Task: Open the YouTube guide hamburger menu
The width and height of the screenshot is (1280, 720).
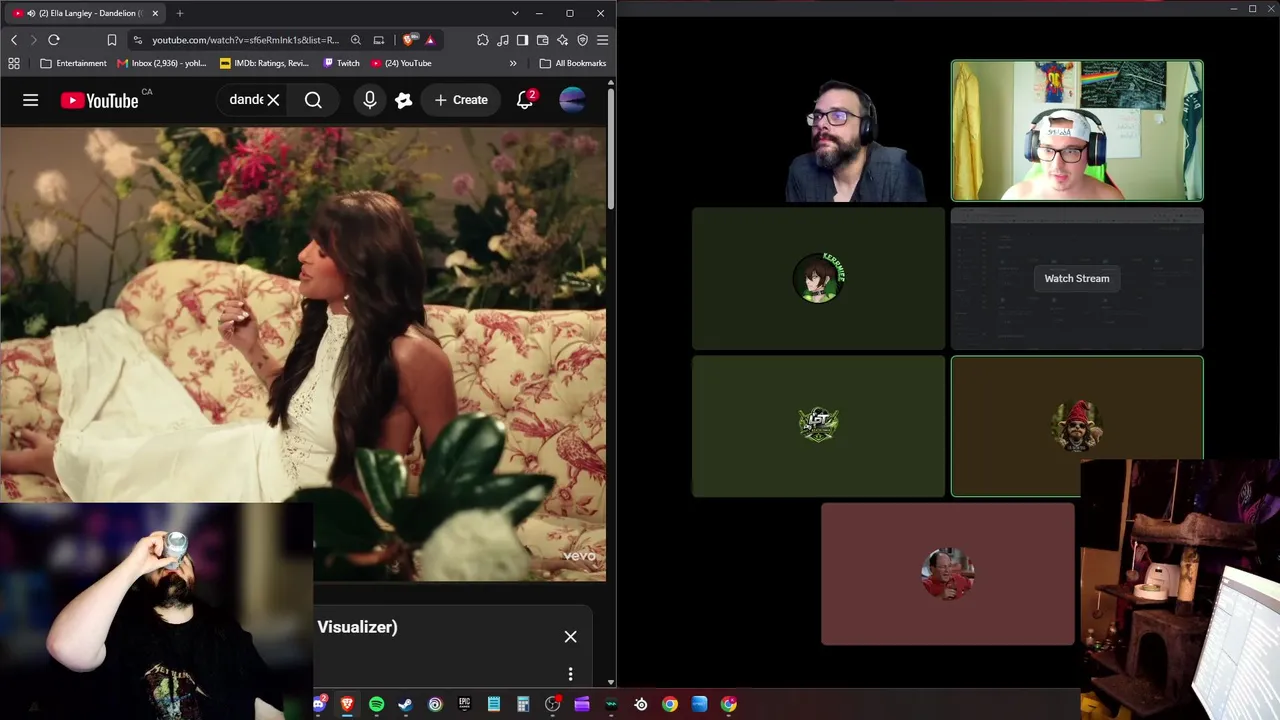Action: (31, 100)
